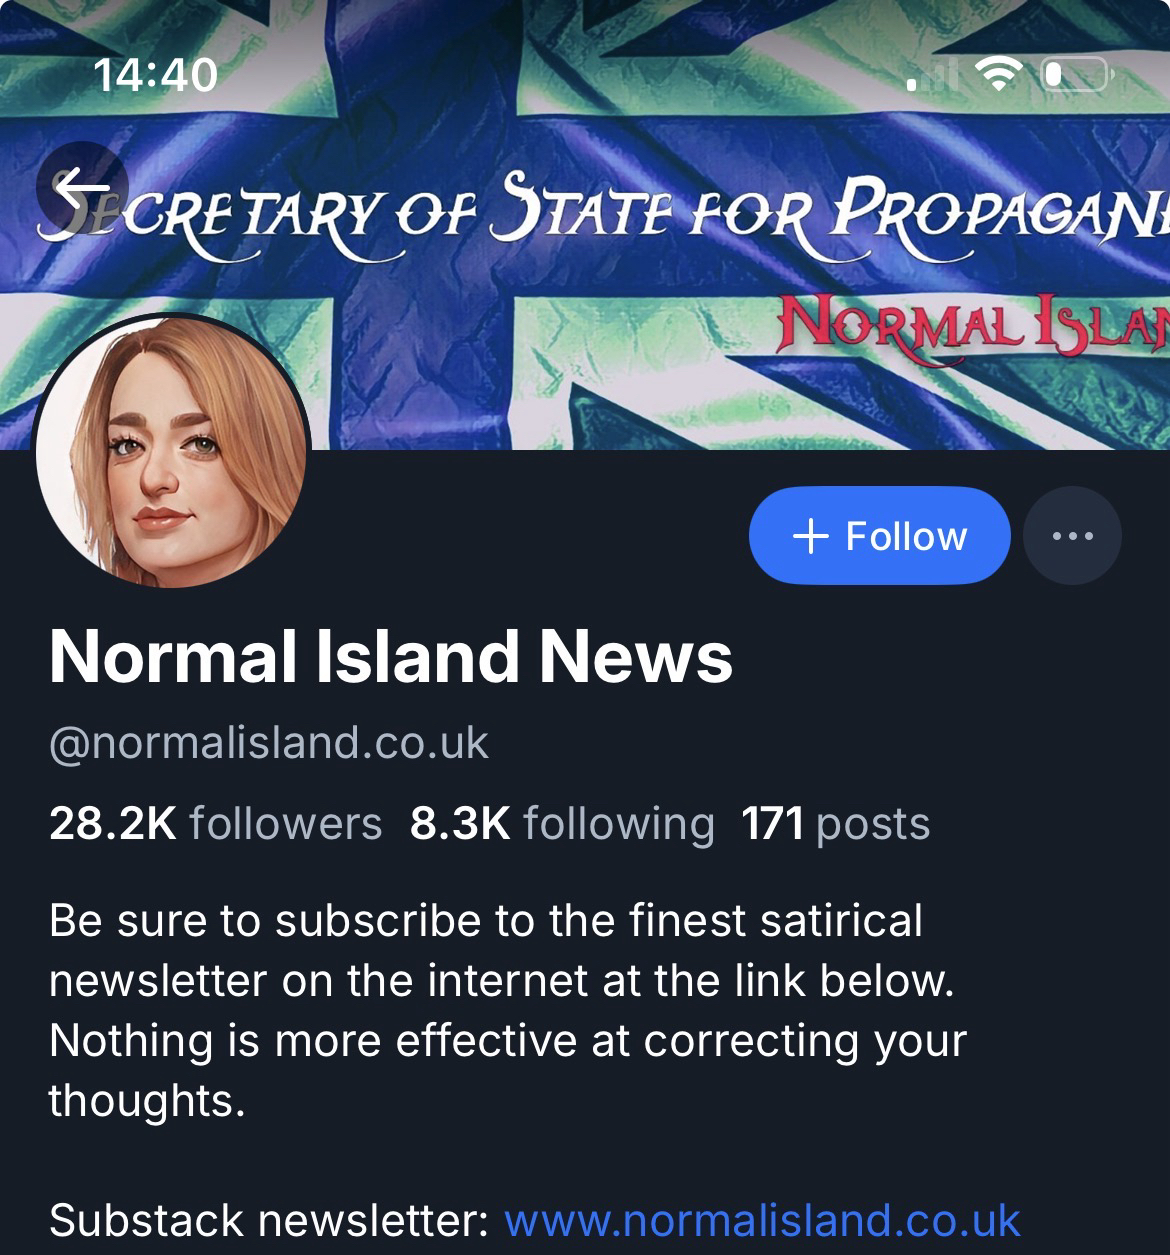This screenshot has width=1170, height=1255.
Task: View the flag banner image
Action: 585,225
